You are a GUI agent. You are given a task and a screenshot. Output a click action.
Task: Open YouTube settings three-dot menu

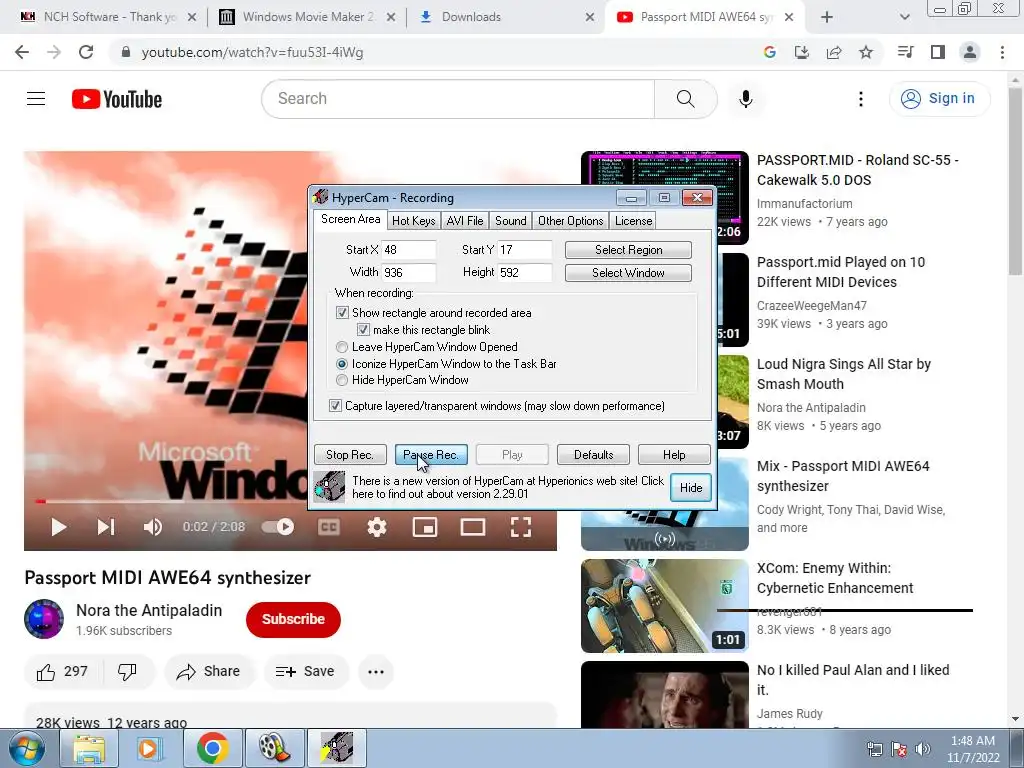[x=861, y=99]
